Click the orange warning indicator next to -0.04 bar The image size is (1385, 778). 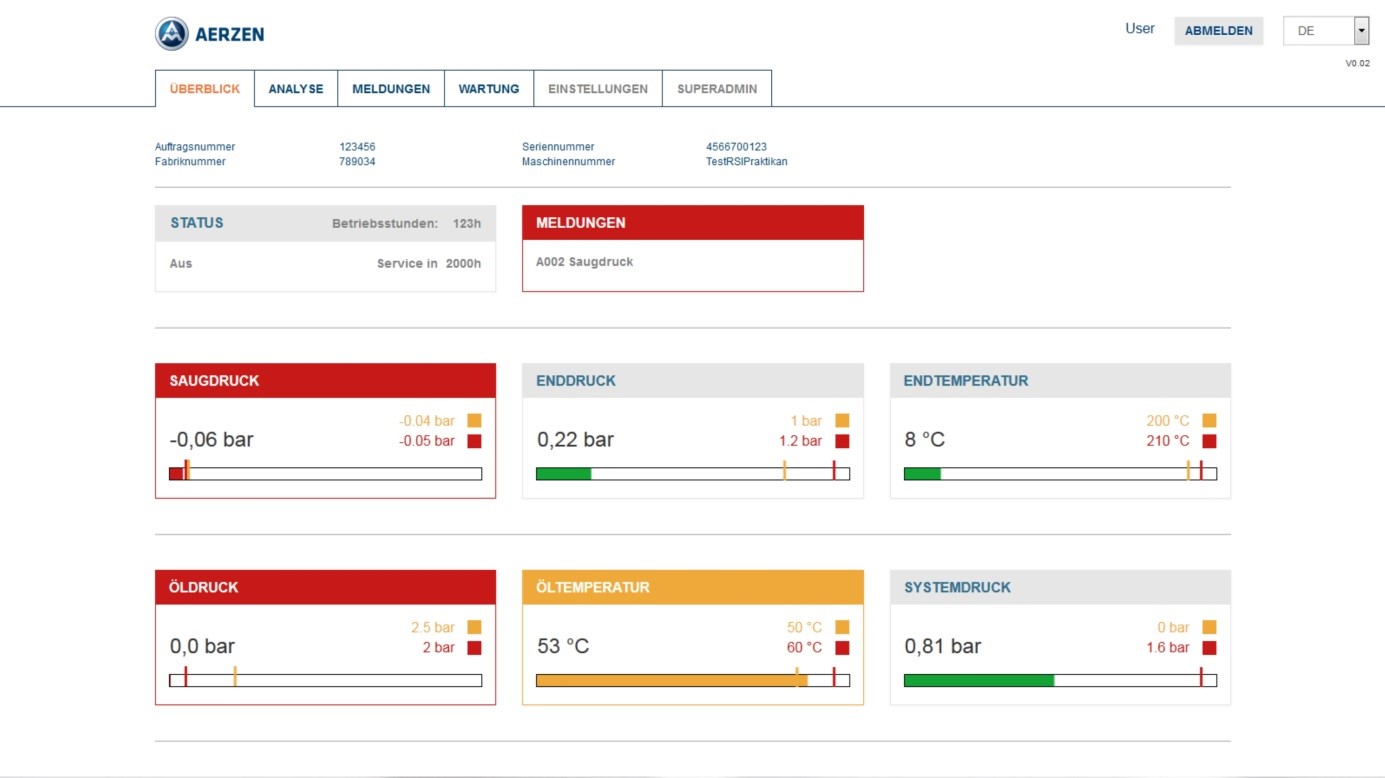475,420
